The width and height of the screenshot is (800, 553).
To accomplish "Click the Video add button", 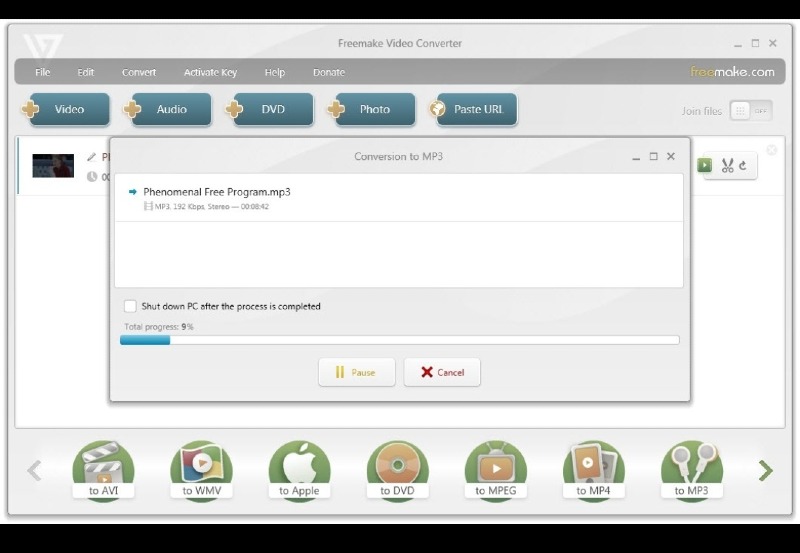I will coord(66,109).
